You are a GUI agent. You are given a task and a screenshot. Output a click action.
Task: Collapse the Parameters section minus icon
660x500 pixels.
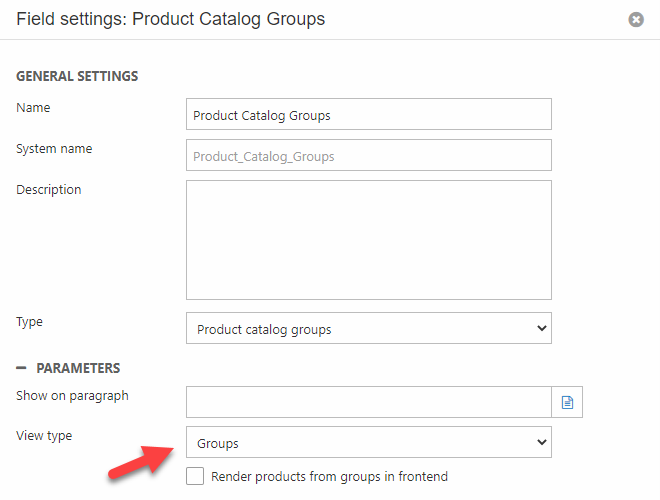22,368
